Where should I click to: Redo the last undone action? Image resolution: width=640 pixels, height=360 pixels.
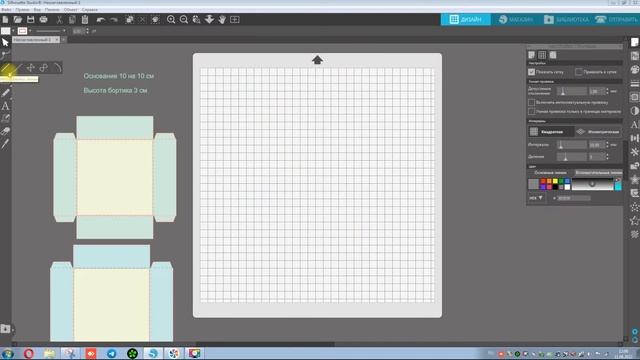pyautogui.click(x=114, y=20)
